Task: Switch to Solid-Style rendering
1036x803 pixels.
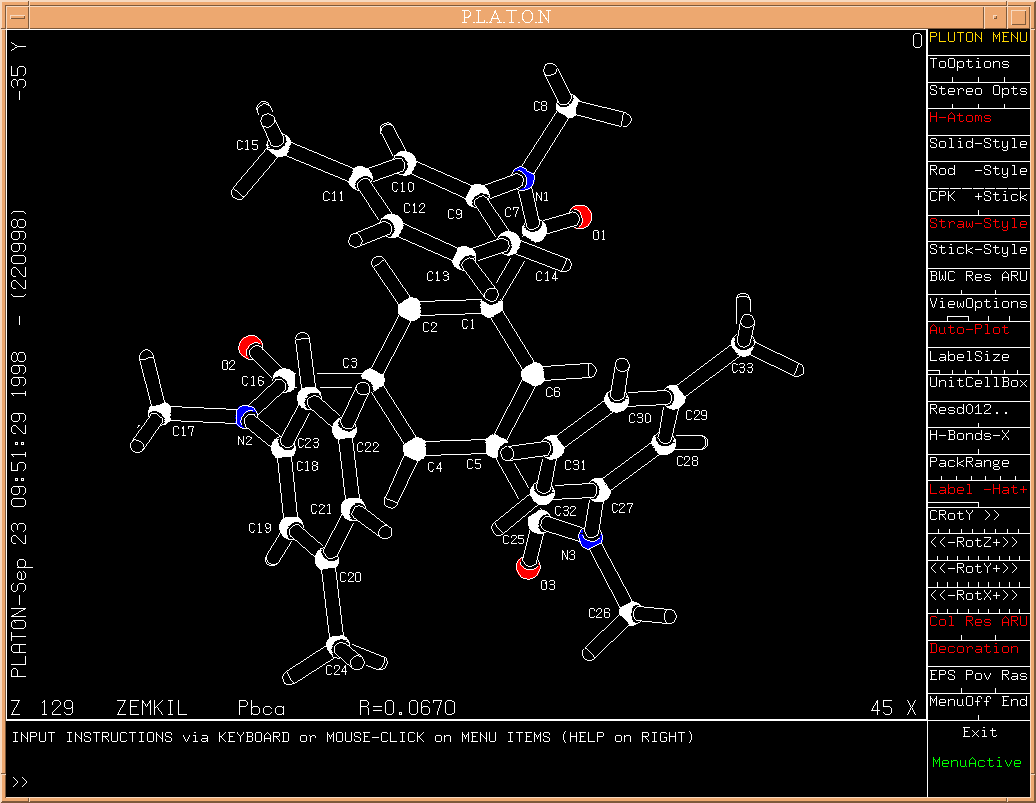Action: [977, 144]
